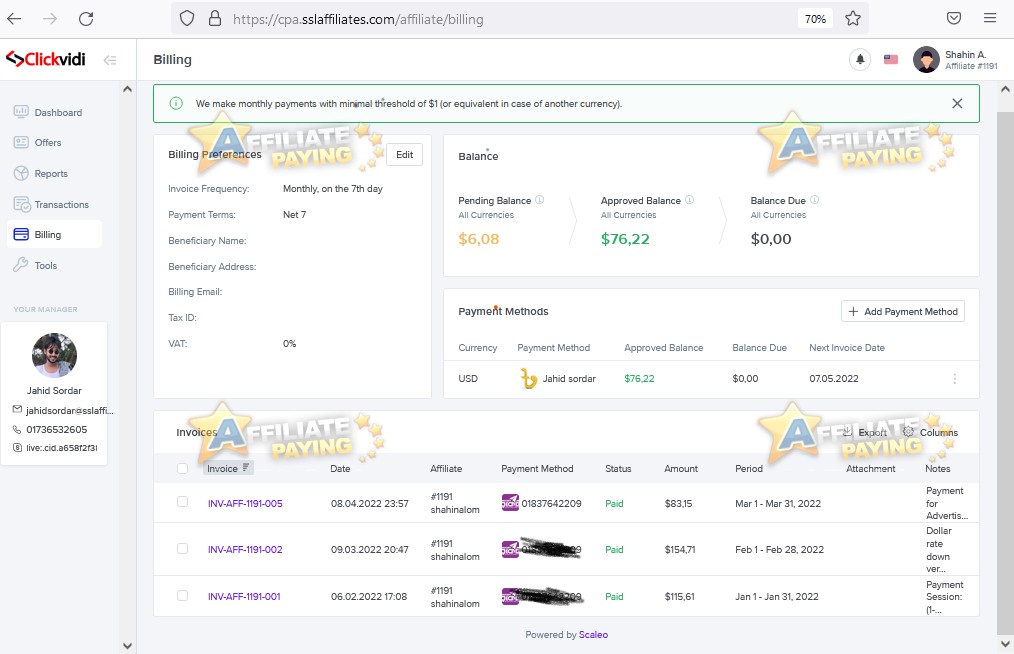This screenshot has width=1014, height=654.
Task: Open Transactions in the sidebar
Action: coord(55,204)
